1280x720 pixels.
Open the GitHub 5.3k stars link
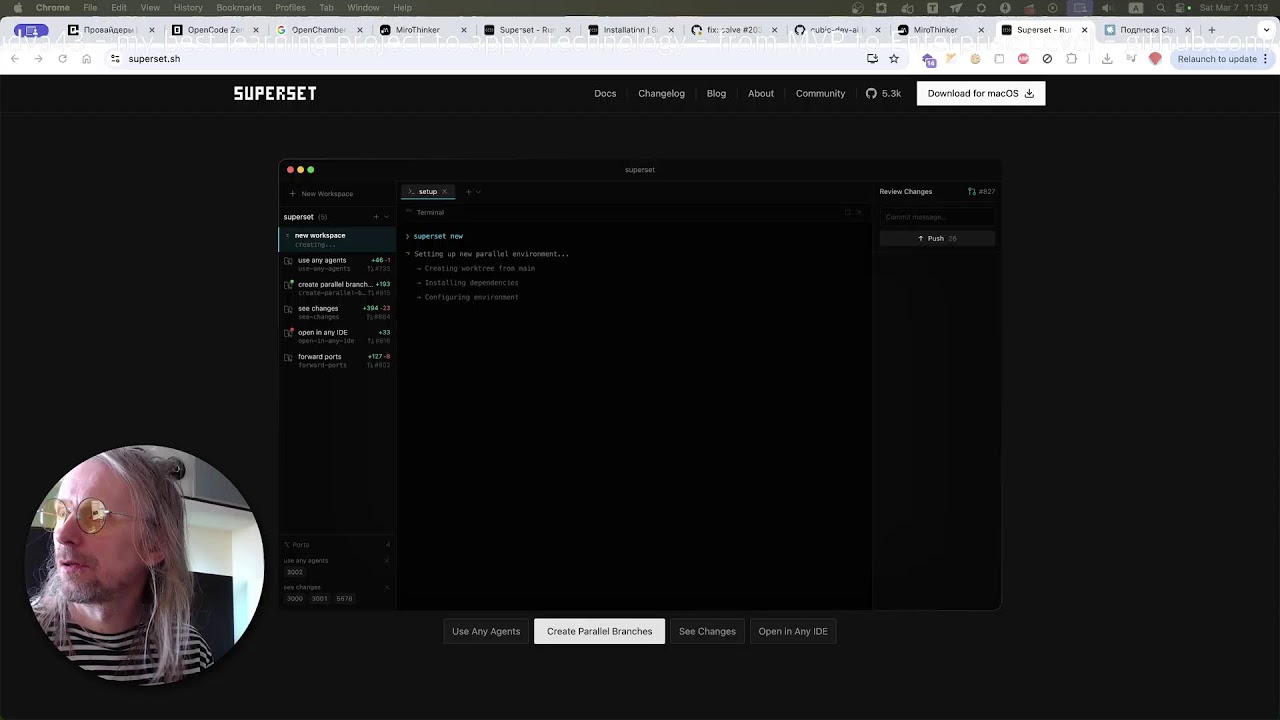coord(883,93)
